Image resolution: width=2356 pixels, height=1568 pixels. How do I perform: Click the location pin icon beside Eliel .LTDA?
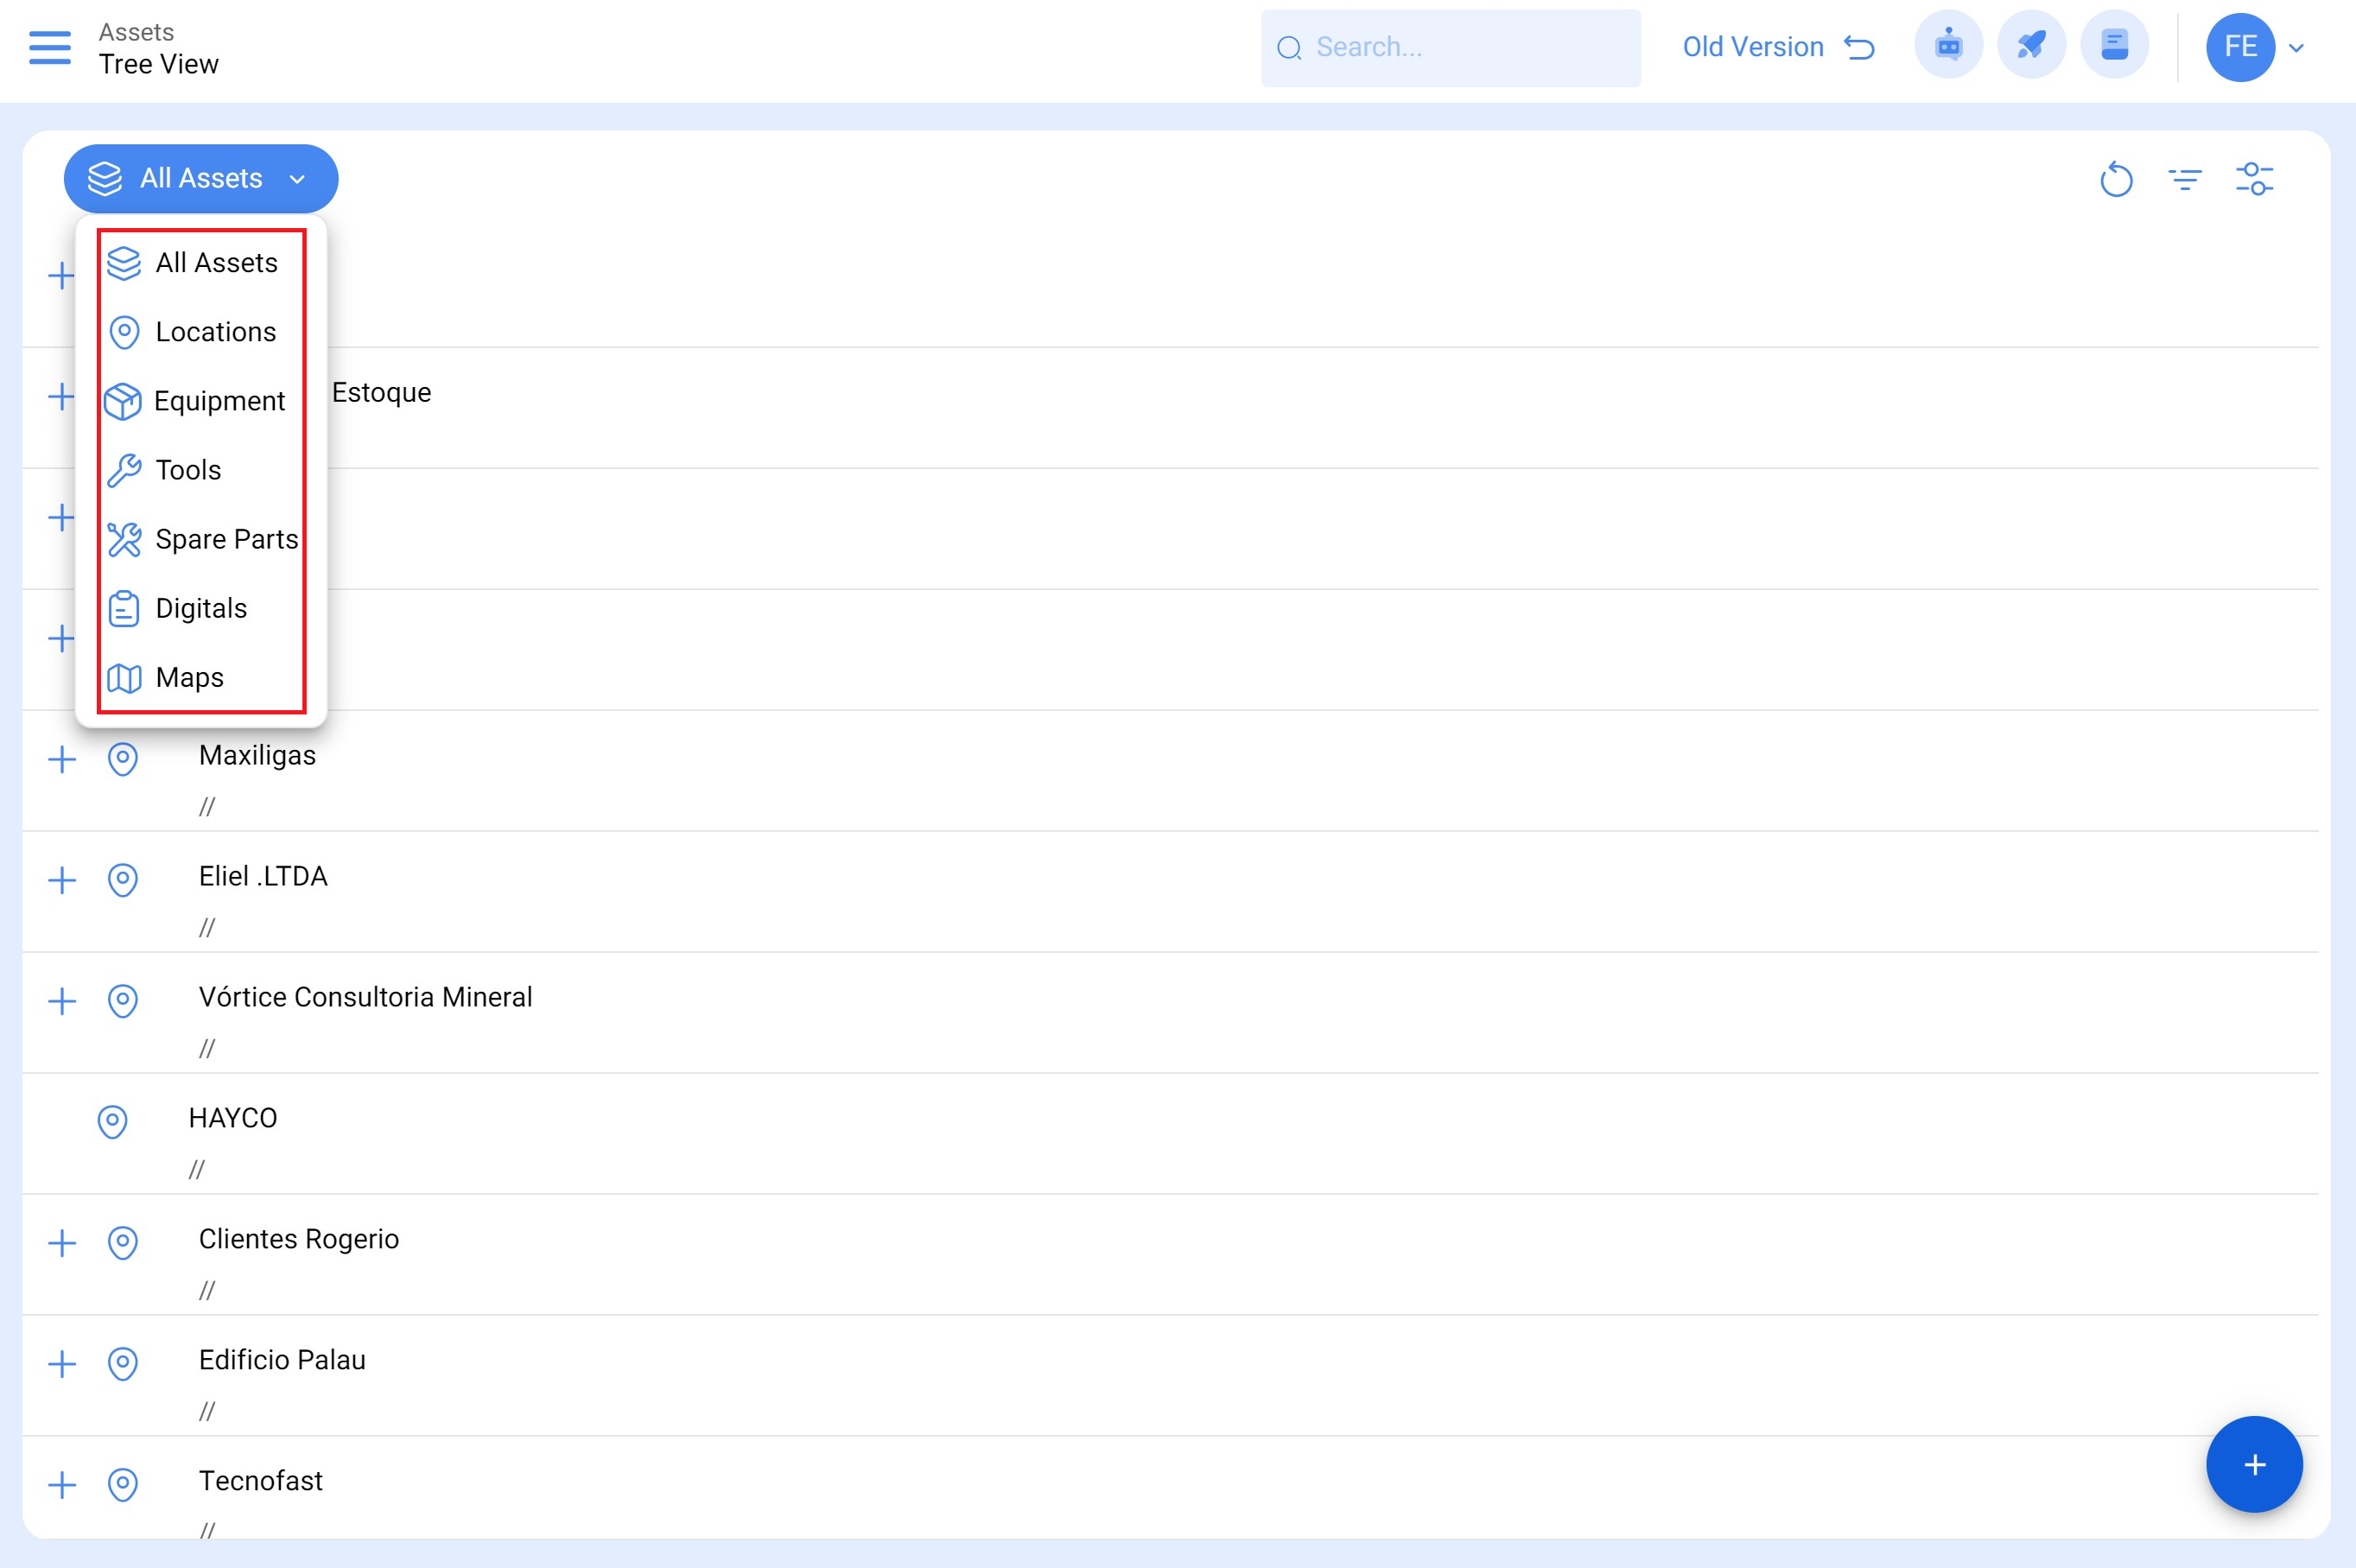click(x=123, y=880)
